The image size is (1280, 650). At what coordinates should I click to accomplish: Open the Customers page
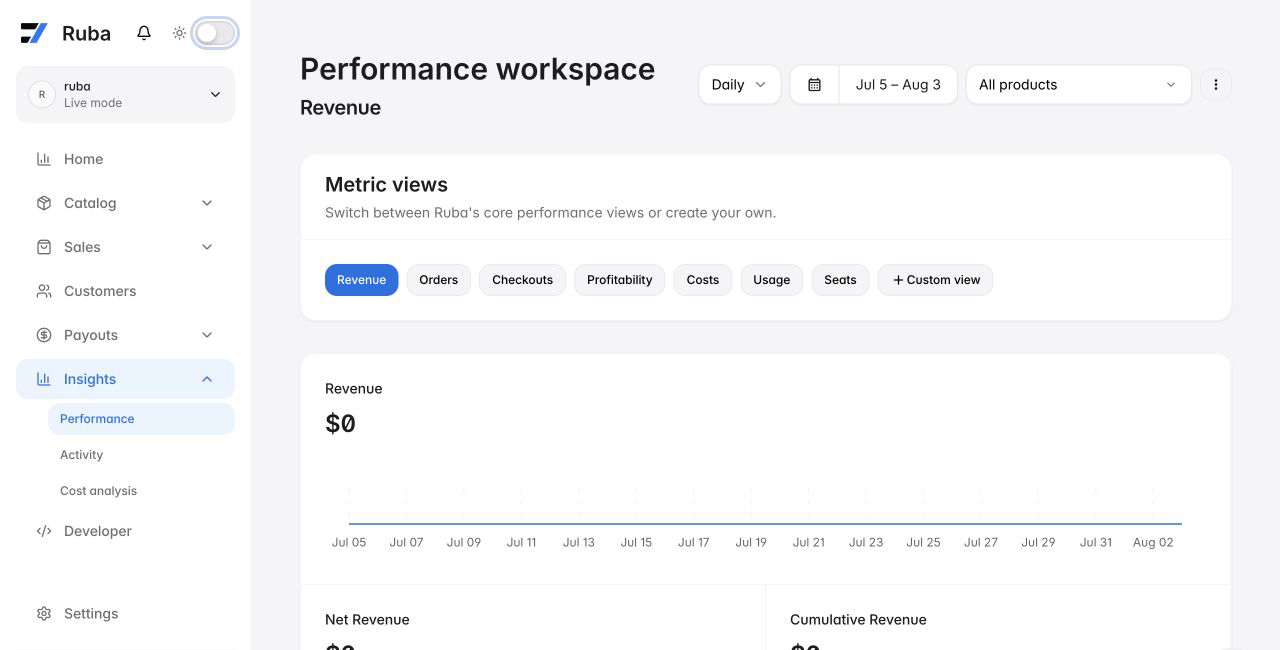[x=125, y=291]
